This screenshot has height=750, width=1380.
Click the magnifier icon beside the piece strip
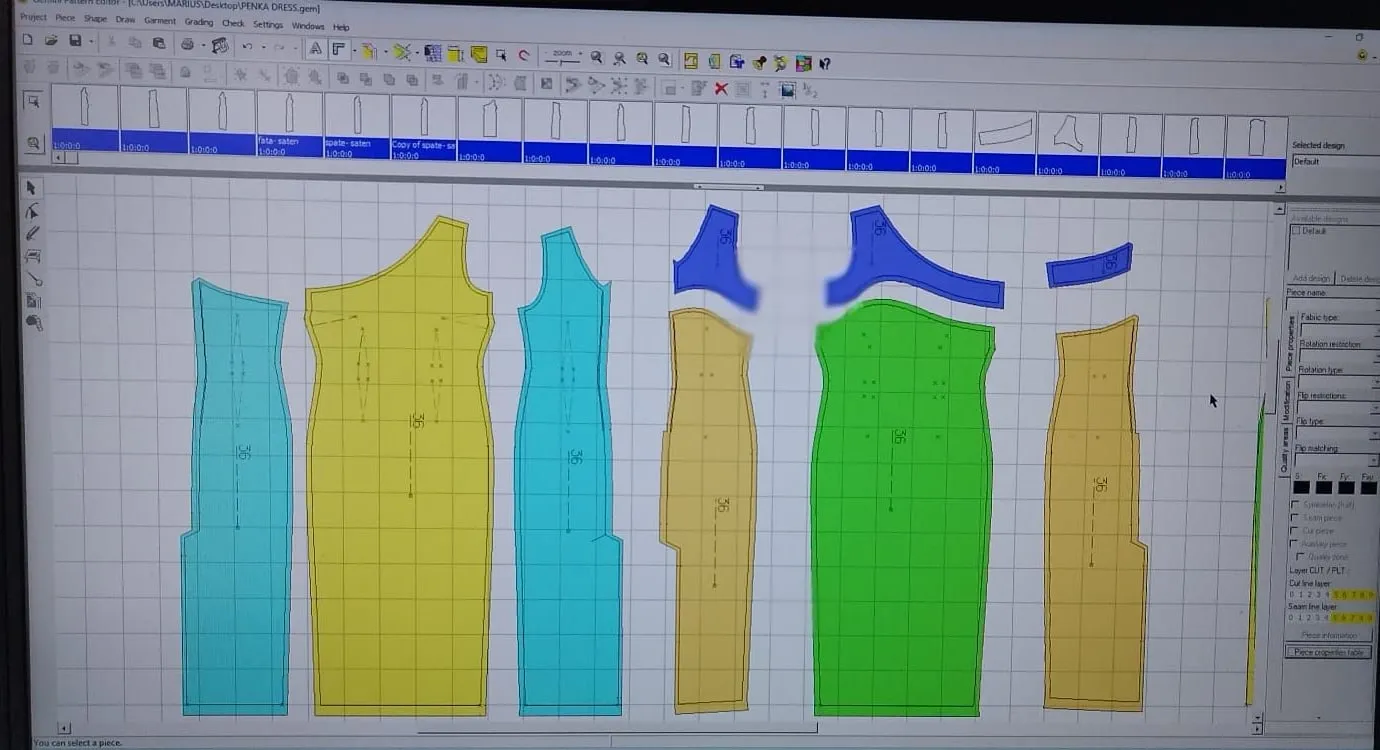tap(33, 143)
